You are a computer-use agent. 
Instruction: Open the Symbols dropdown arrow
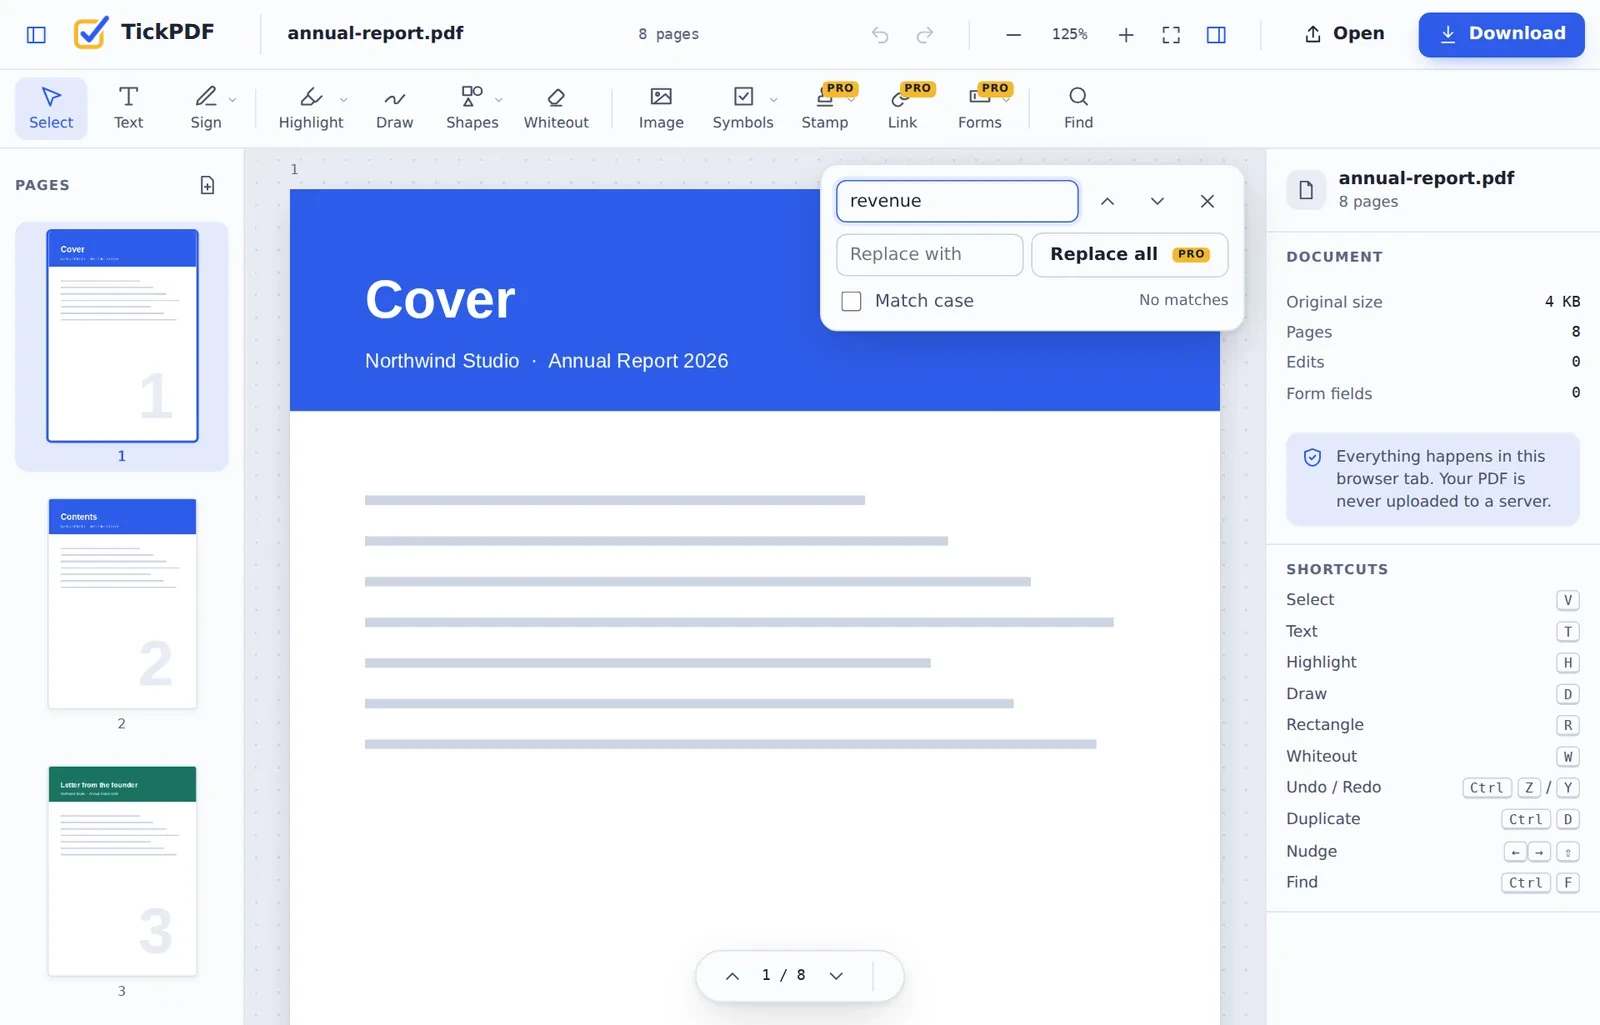click(x=773, y=99)
